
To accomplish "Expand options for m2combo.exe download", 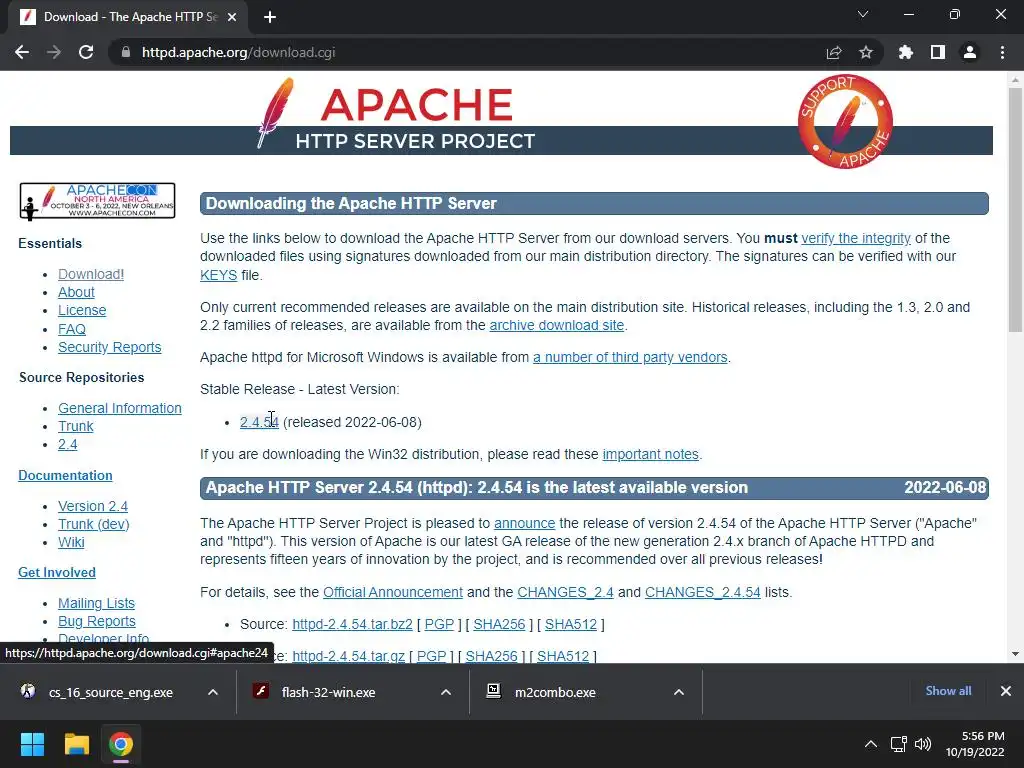I will pyautogui.click(x=679, y=692).
